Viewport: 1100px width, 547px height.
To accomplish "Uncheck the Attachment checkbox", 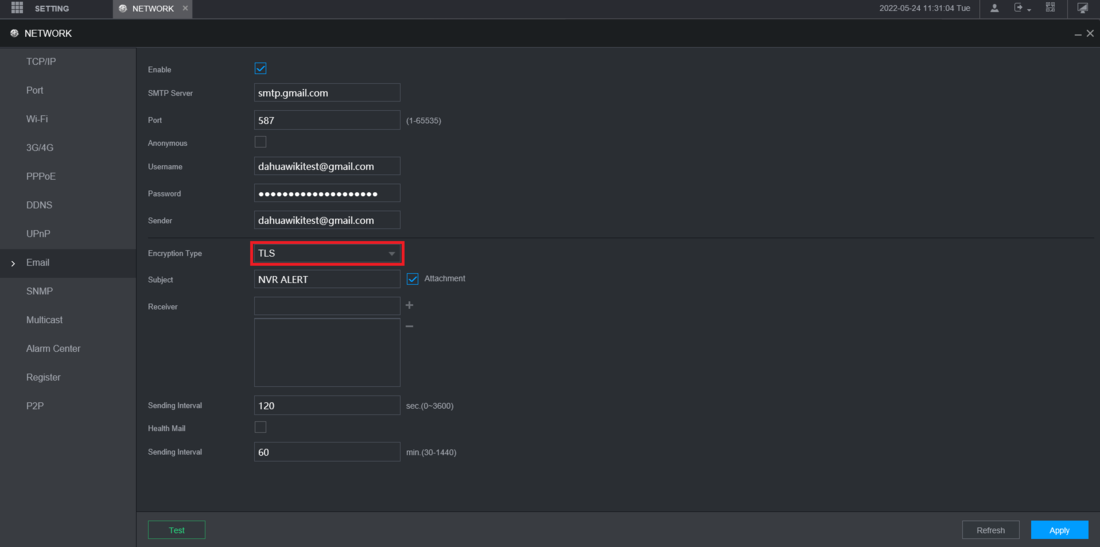I will [412, 279].
